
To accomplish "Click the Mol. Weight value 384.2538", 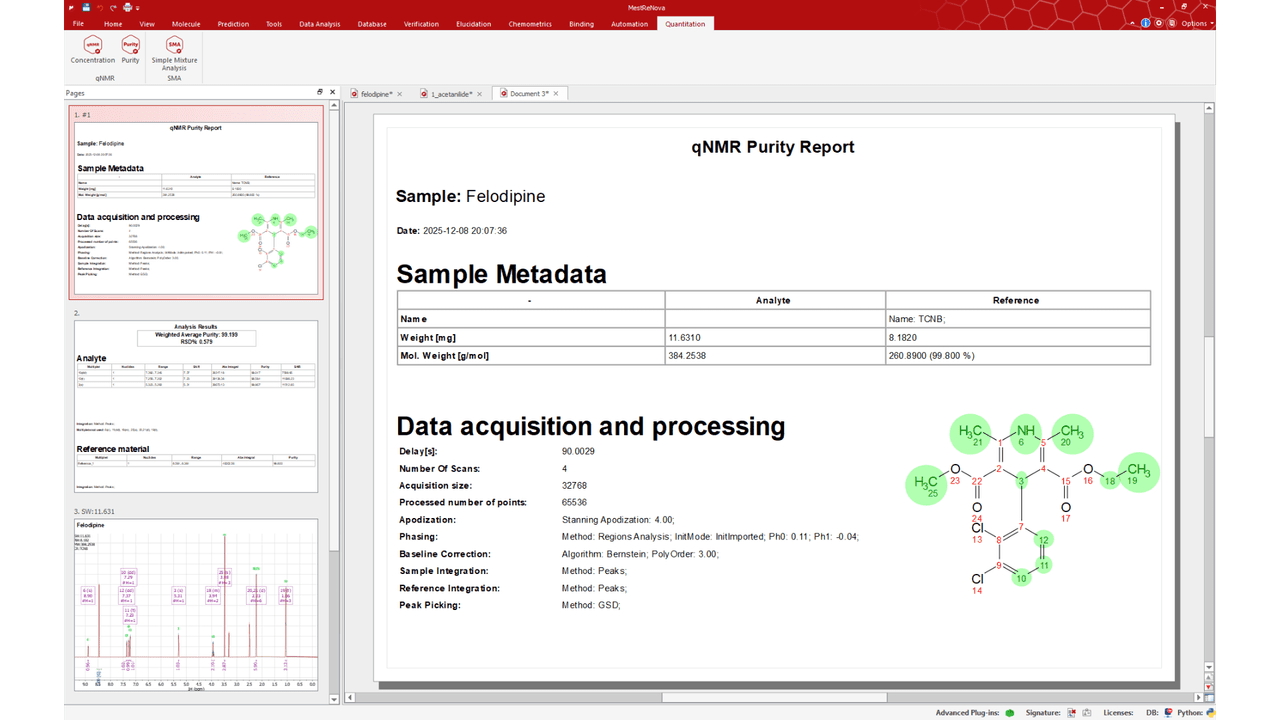I will [775, 355].
